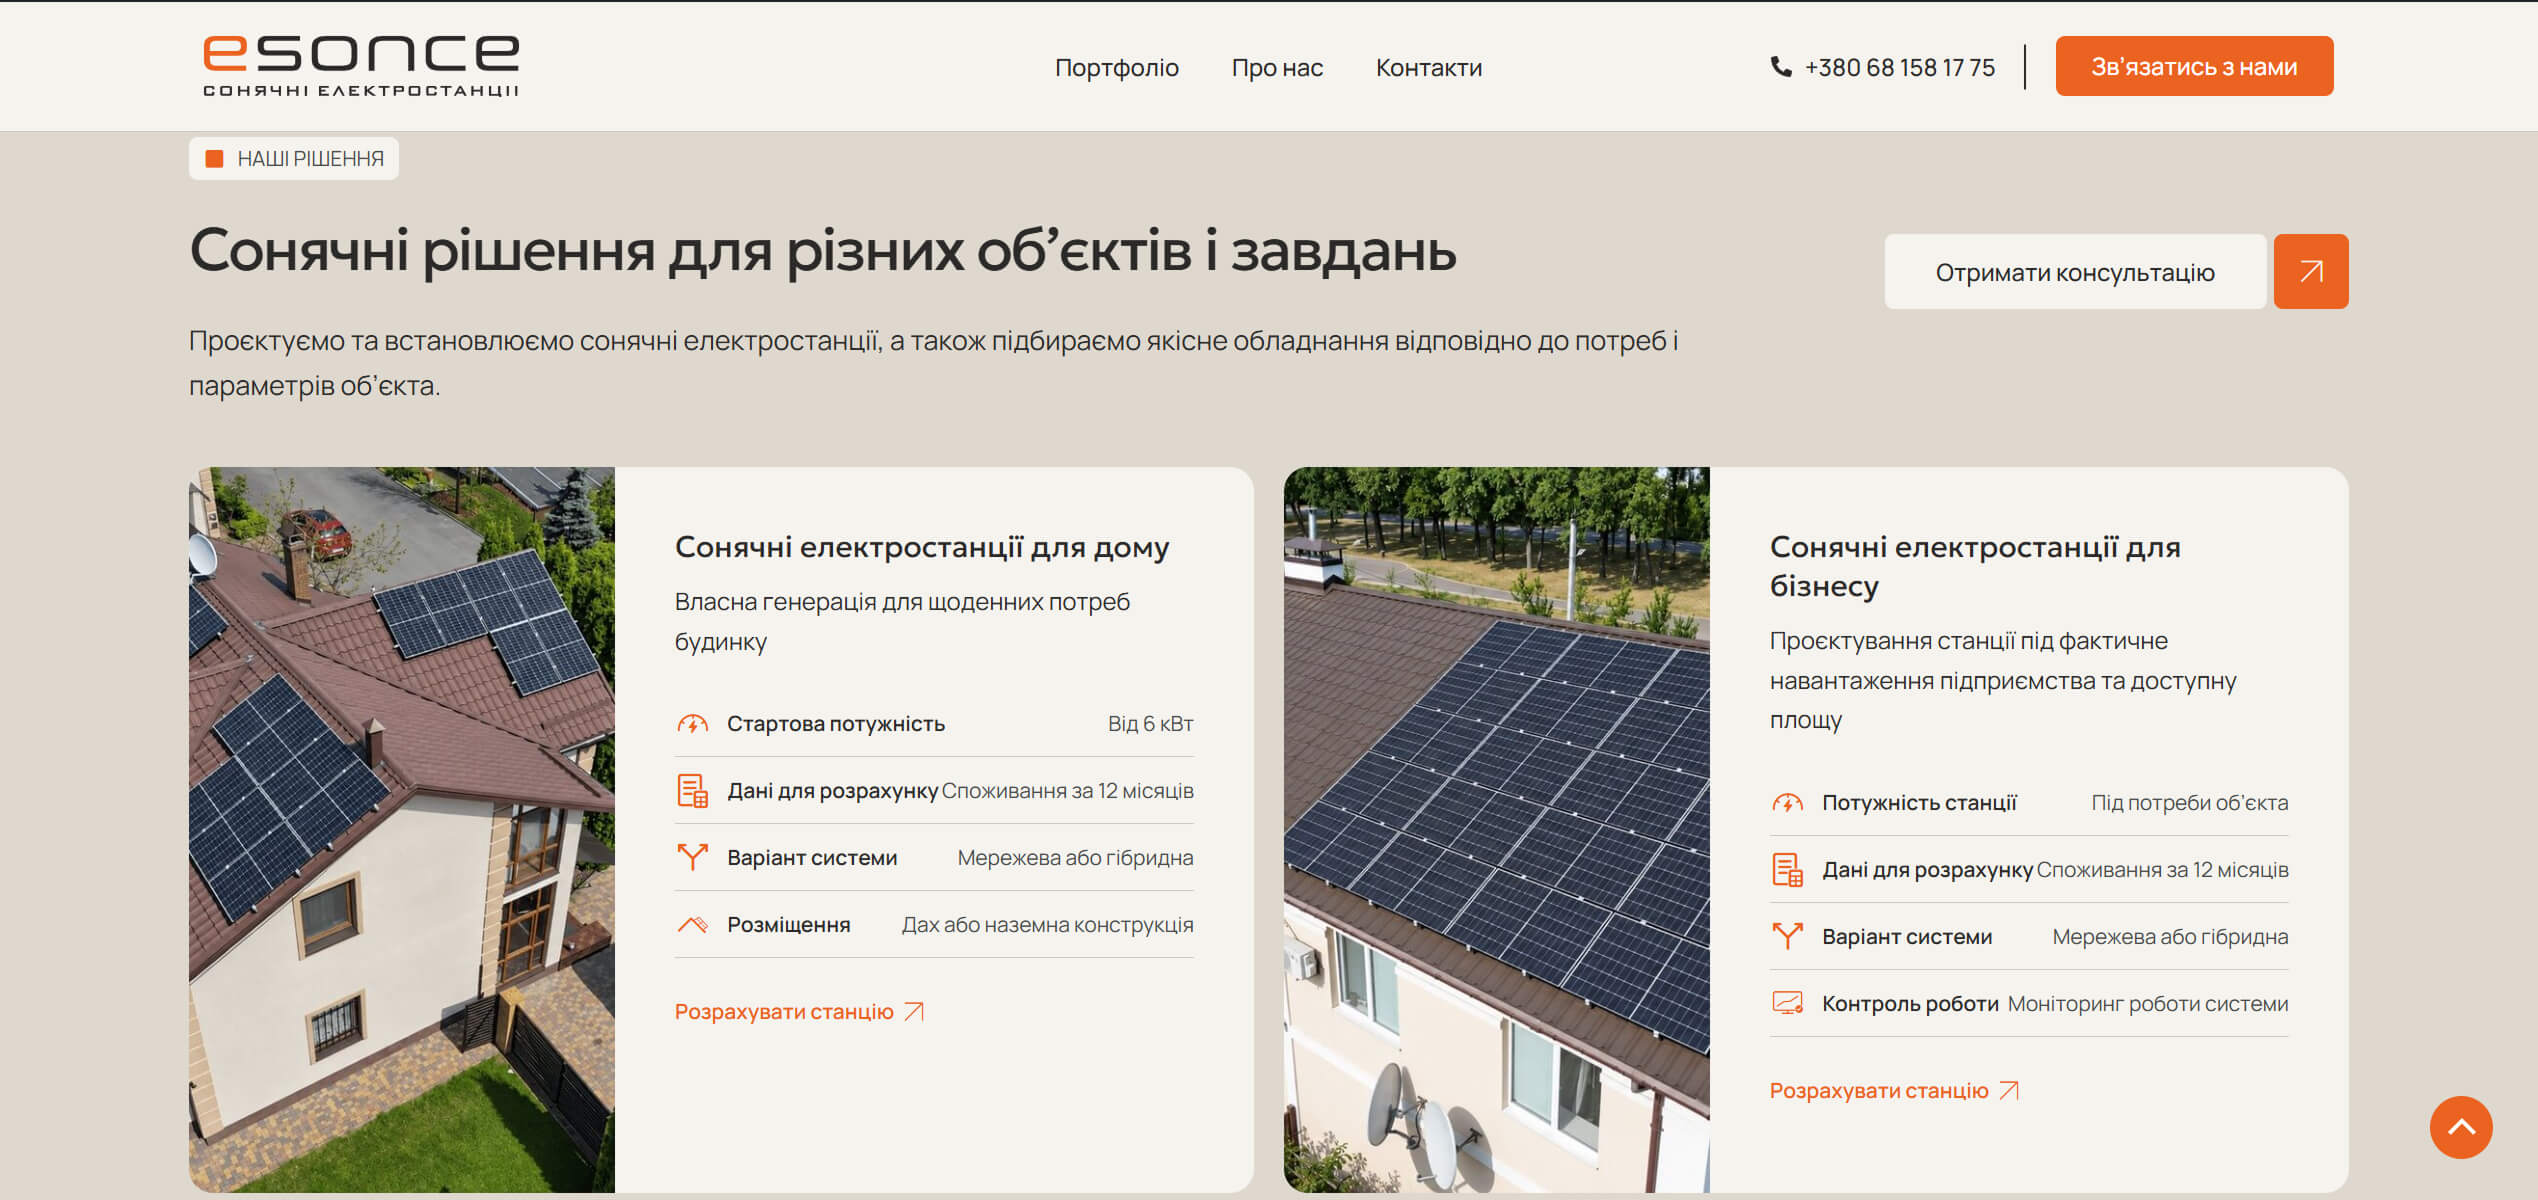
Task: Click the page heading Сонячні рішення для різних об'єктів
Action: [822, 250]
